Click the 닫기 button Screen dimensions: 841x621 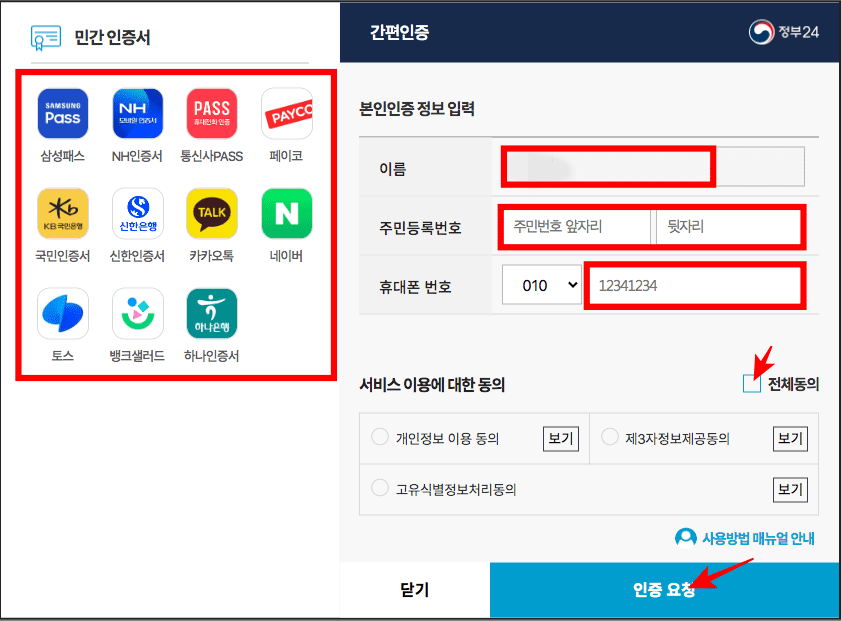(x=415, y=590)
